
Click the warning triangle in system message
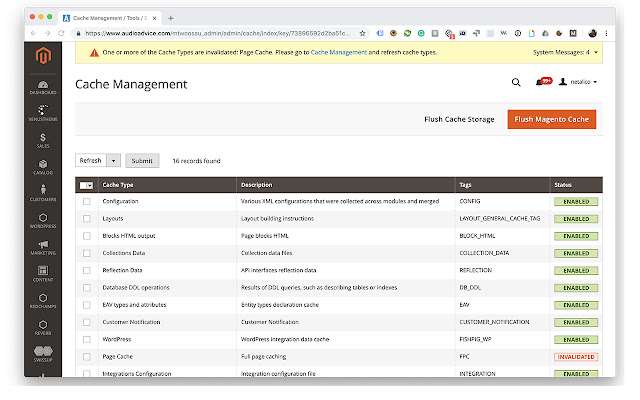click(94, 53)
